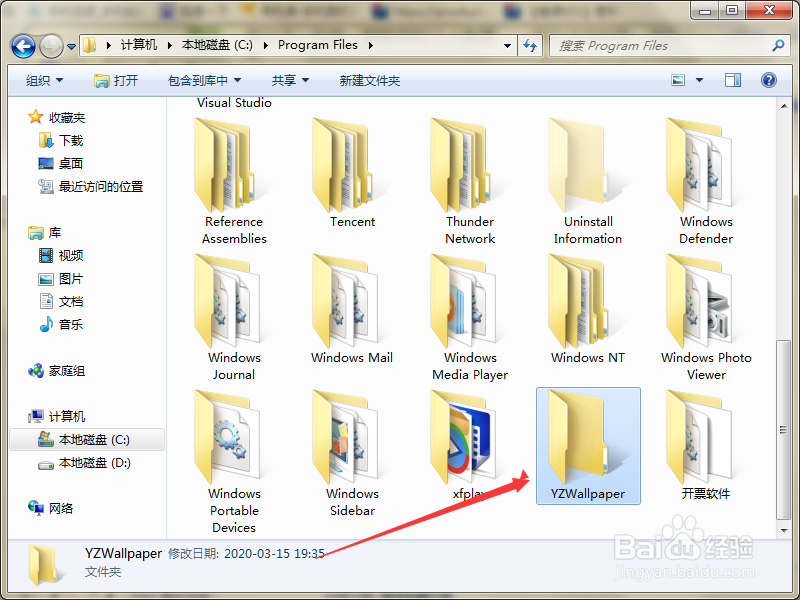The height and width of the screenshot is (600, 800).
Task: Open the 包含到库中 dropdown menu
Action: click(x=204, y=81)
